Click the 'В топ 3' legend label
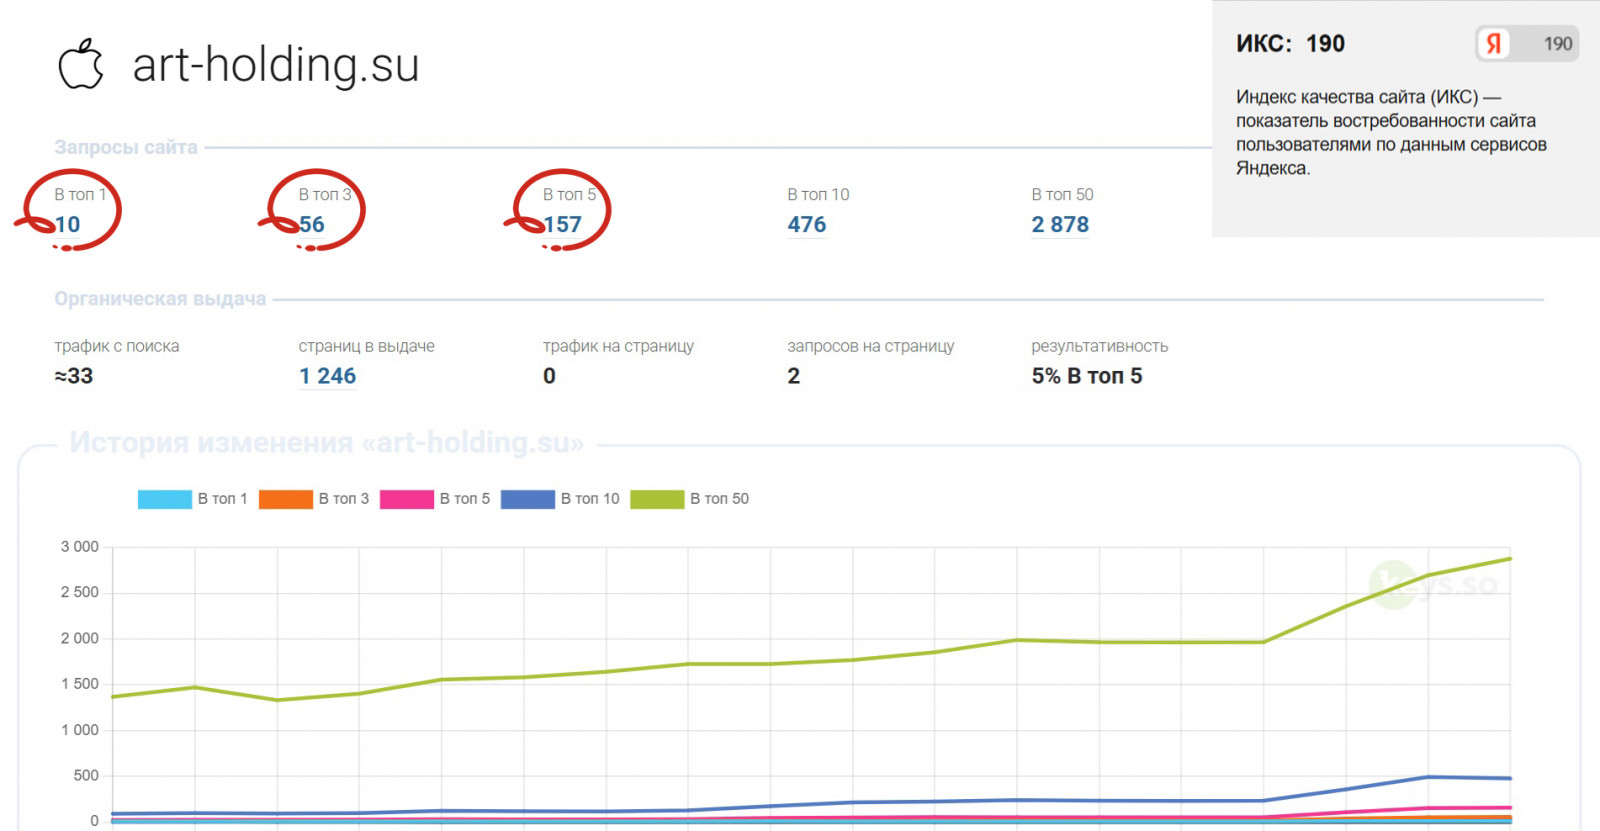The width and height of the screenshot is (1600, 831). coord(344,499)
